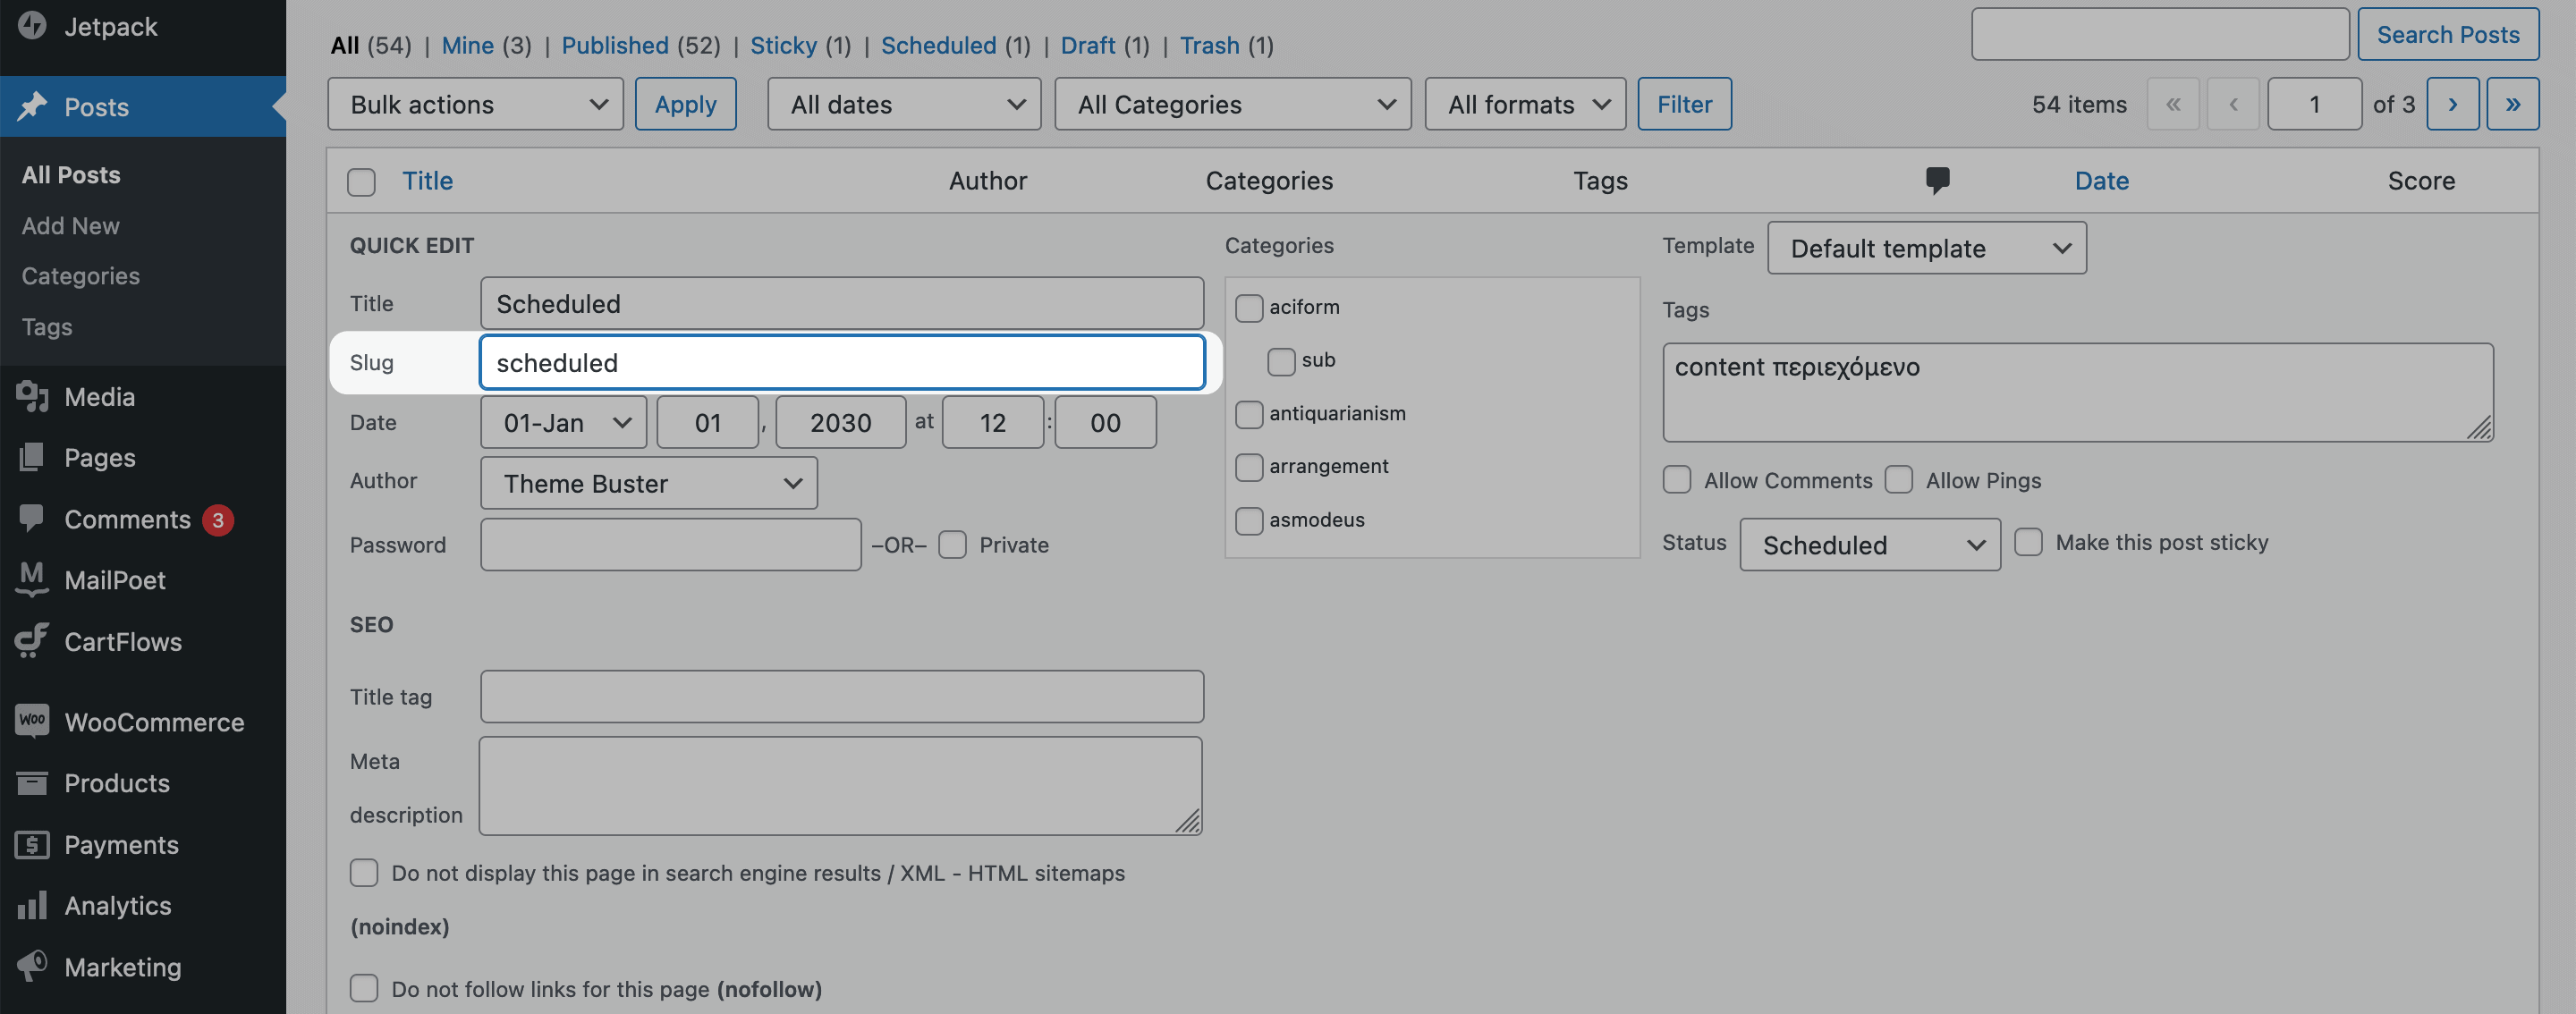The width and height of the screenshot is (2576, 1014).
Task: Check the antiquarianism category checkbox
Action: [x=1249, y=414]
